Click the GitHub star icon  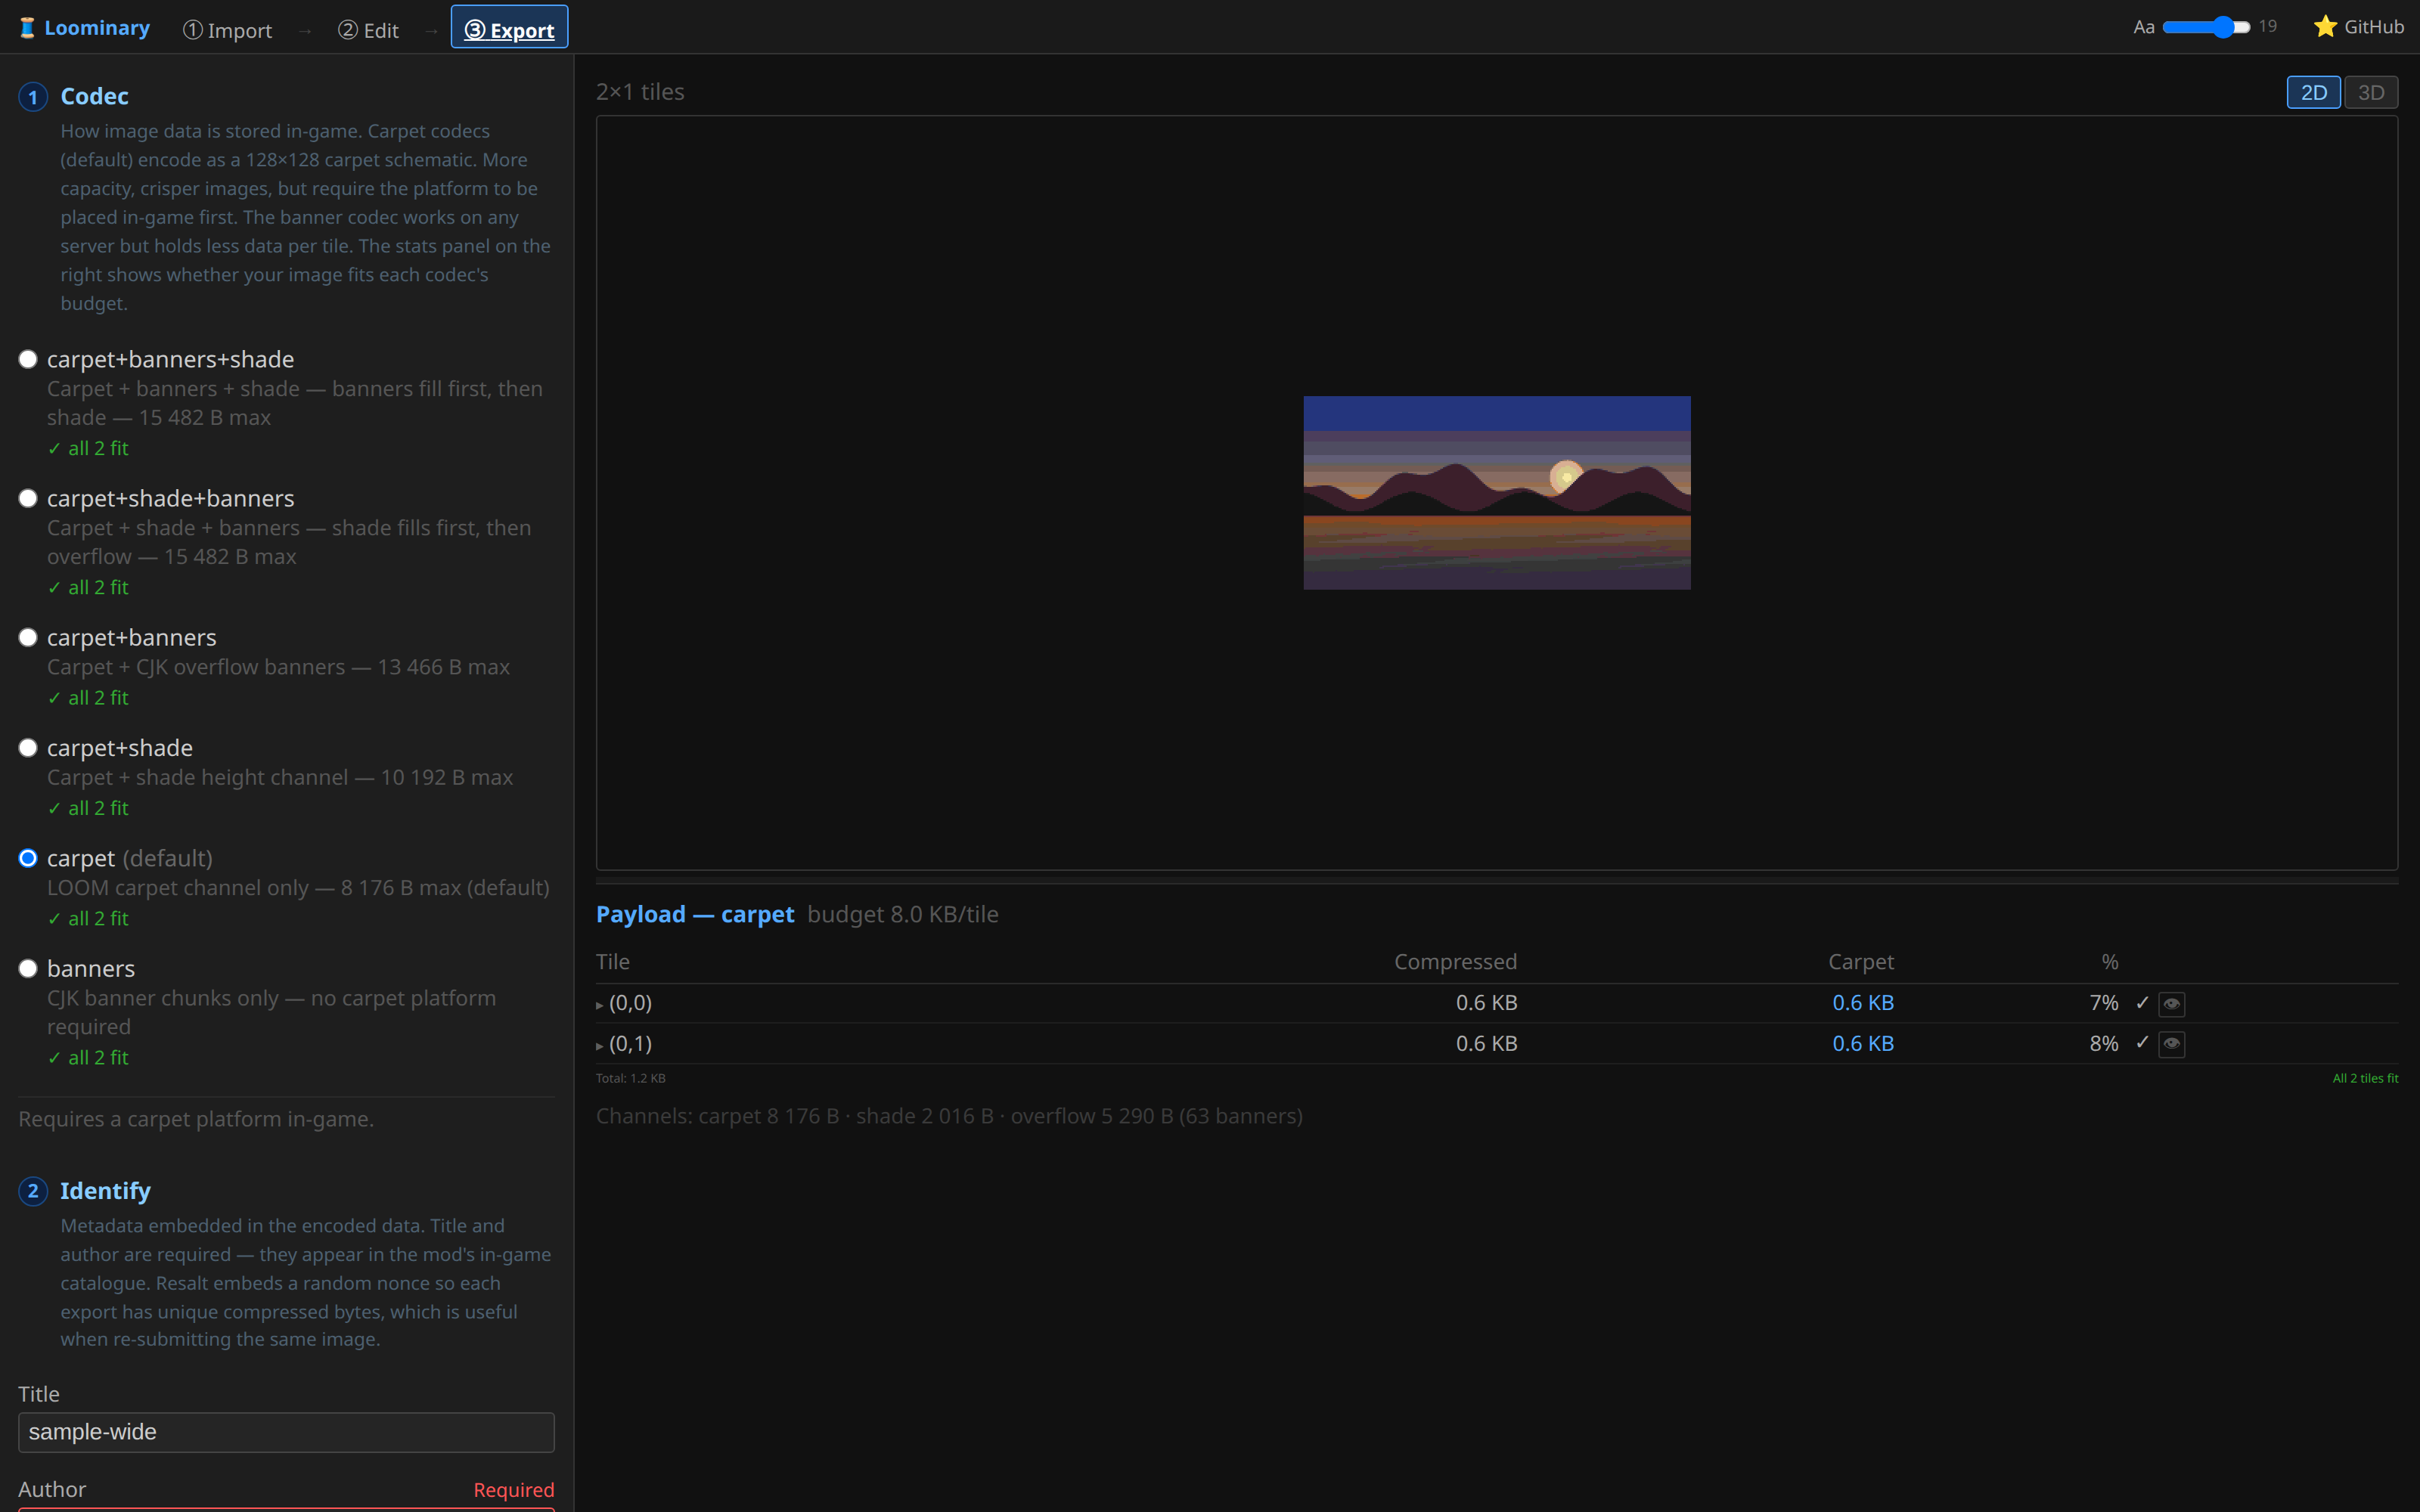(2325, 27)
